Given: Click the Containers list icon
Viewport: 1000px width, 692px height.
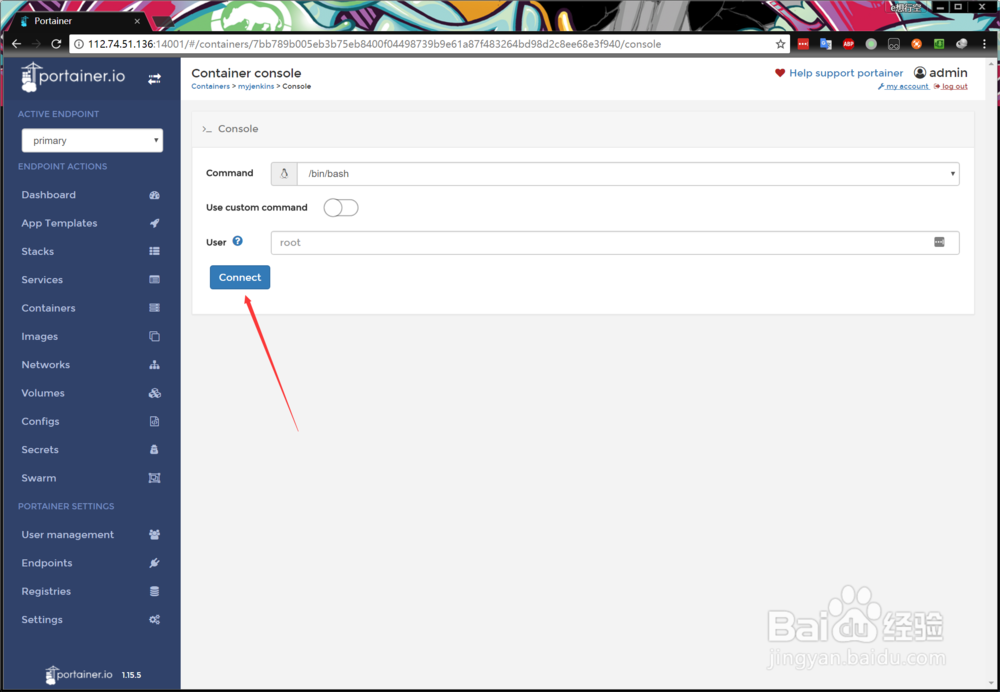Looking at the screenshot, I should (x=155, y=307).
